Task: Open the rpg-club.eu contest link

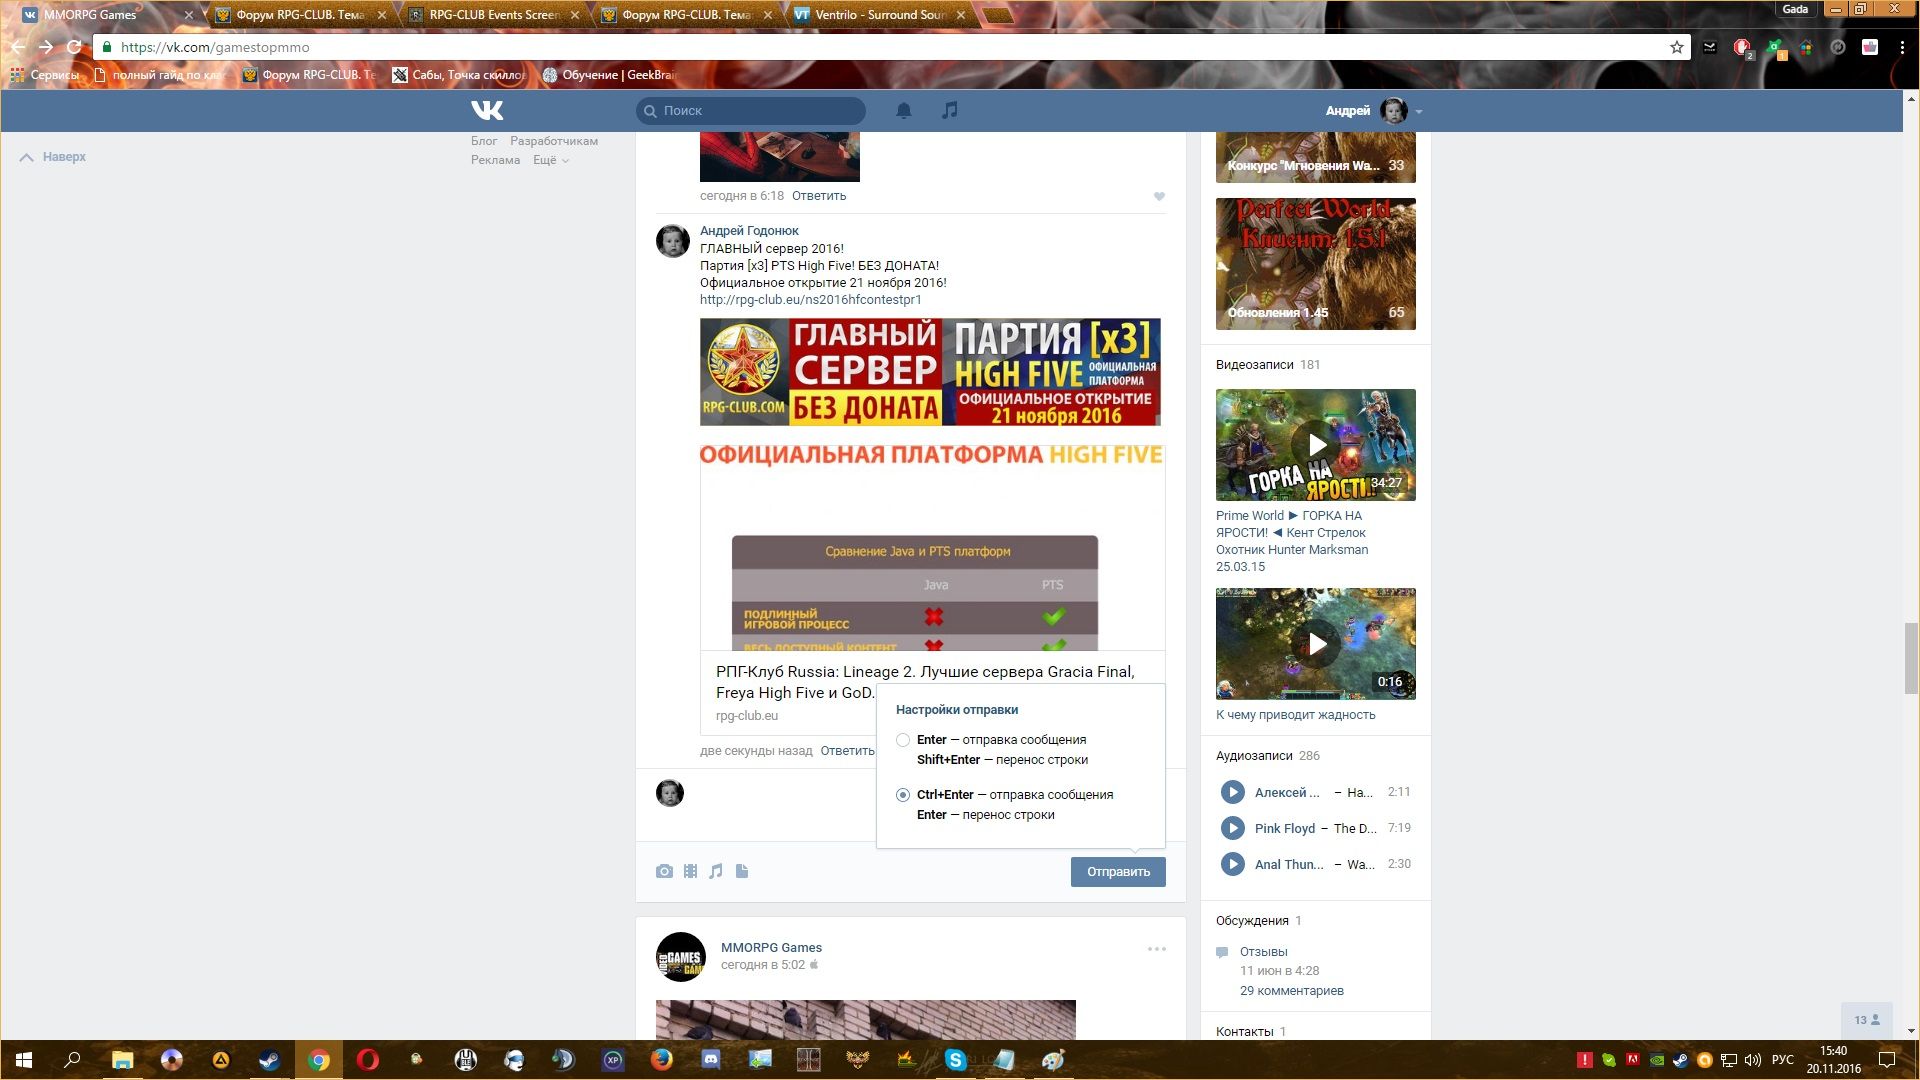Action: click(810, 299)
